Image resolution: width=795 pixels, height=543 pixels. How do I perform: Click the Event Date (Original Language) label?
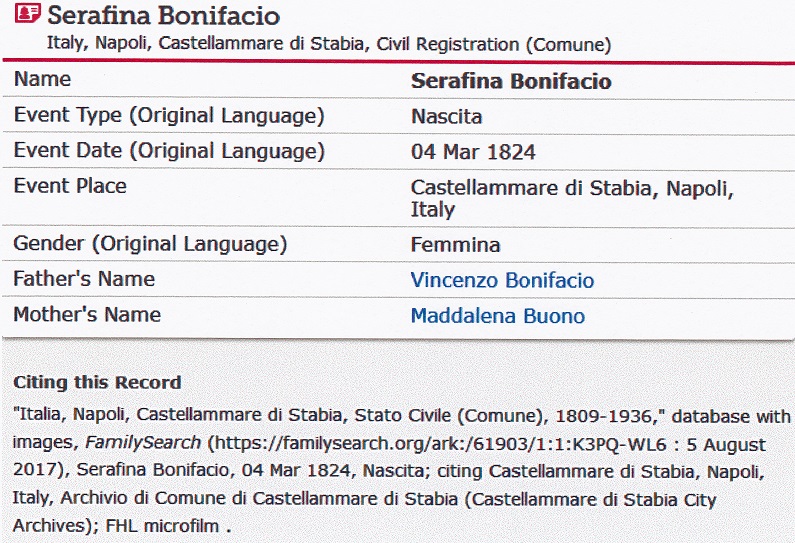coord(169,152)
